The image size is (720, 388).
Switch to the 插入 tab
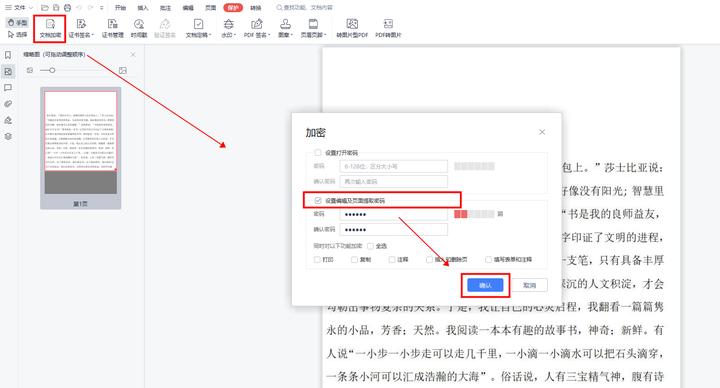click(143, 8)
